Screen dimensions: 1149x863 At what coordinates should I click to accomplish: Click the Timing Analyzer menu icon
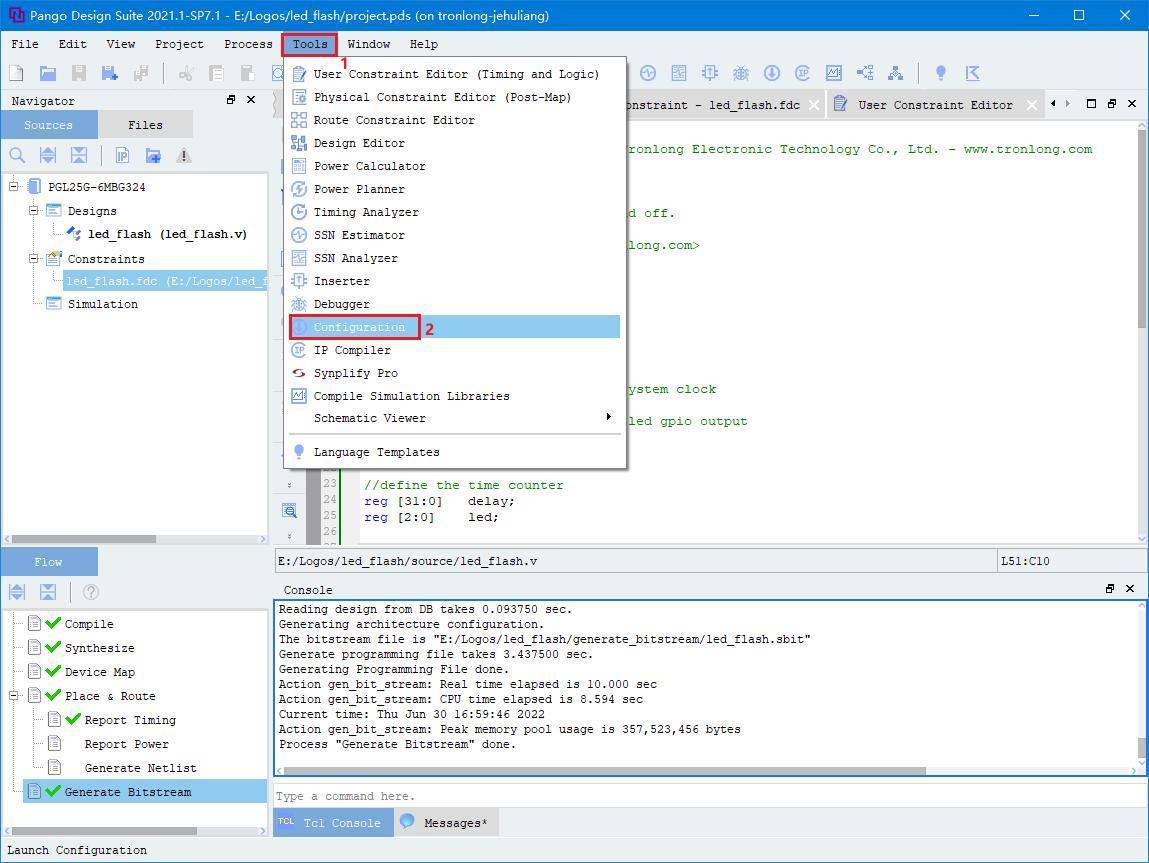pos(298,212)
